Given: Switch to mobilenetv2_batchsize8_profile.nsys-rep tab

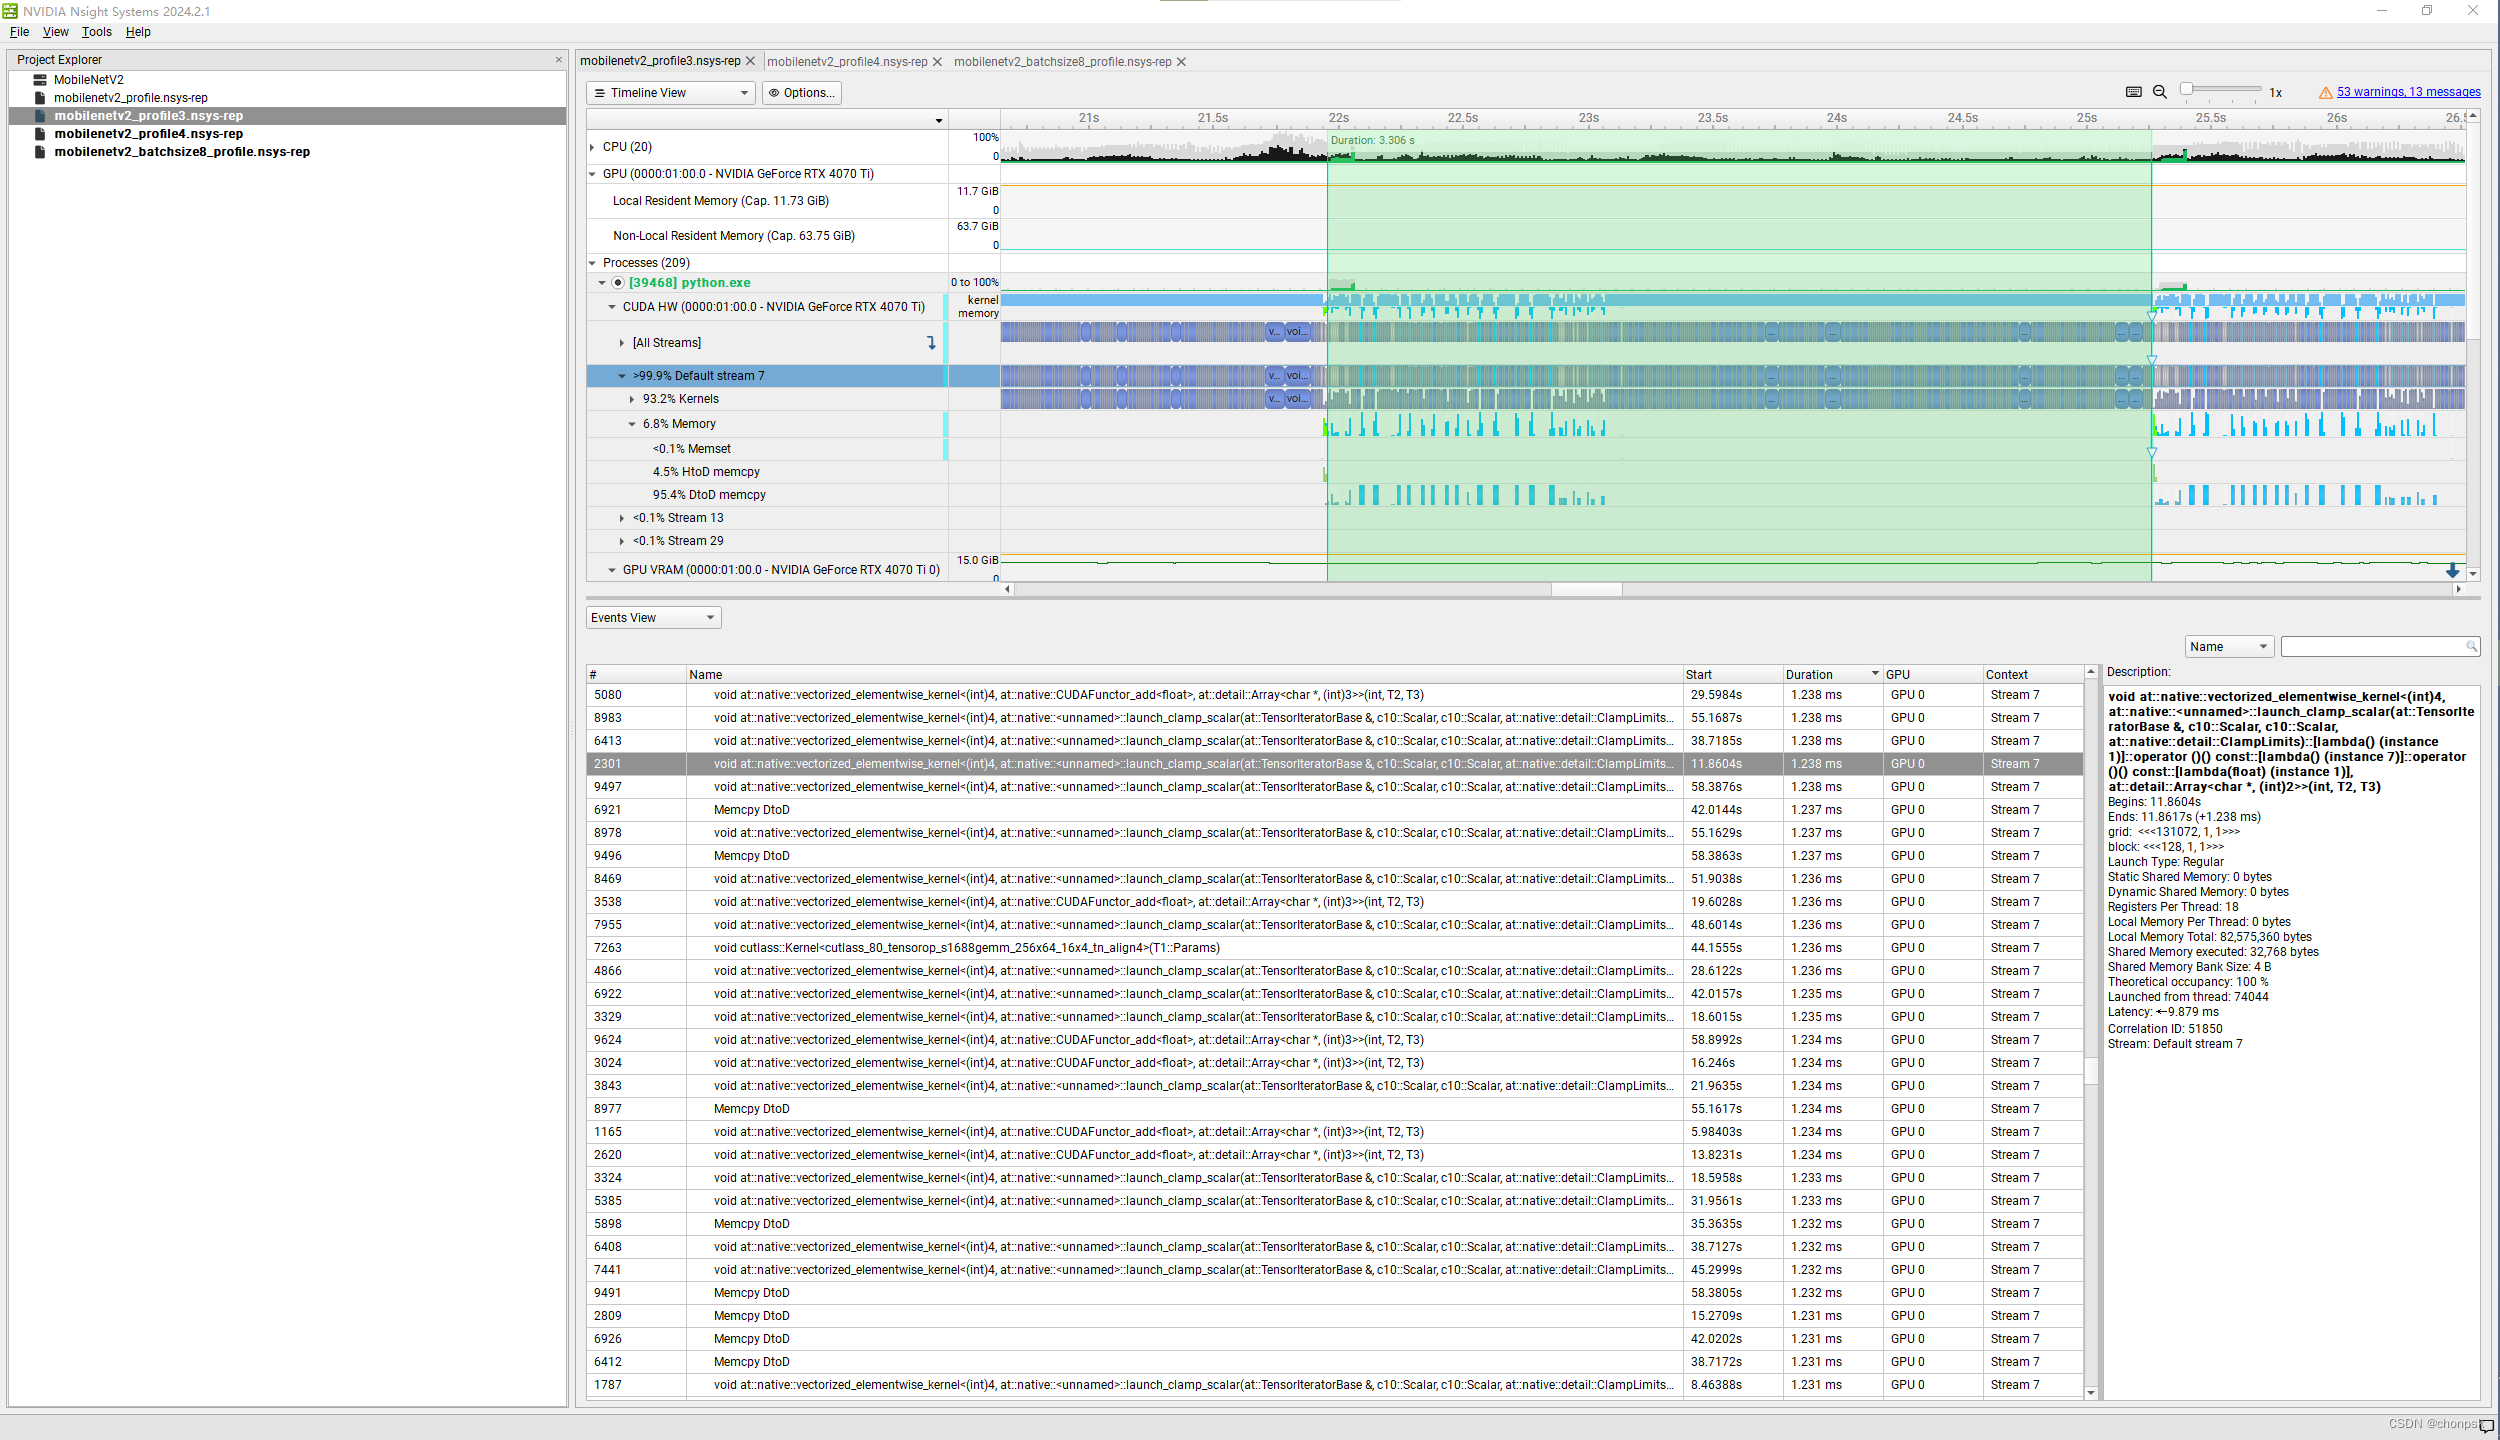Looking at the screenshot, I should [x=1062, y=62].
